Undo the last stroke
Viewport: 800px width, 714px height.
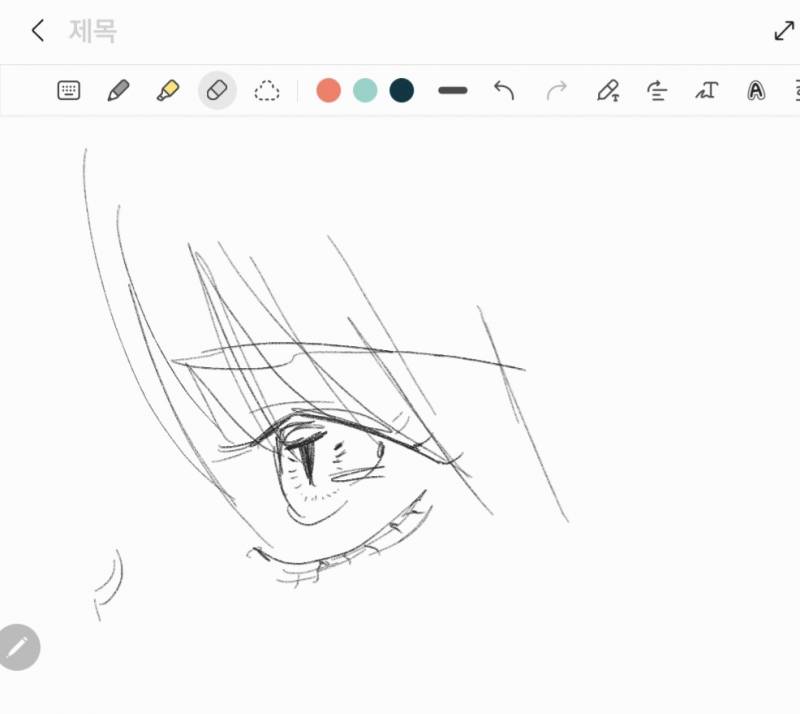point(504,90)
